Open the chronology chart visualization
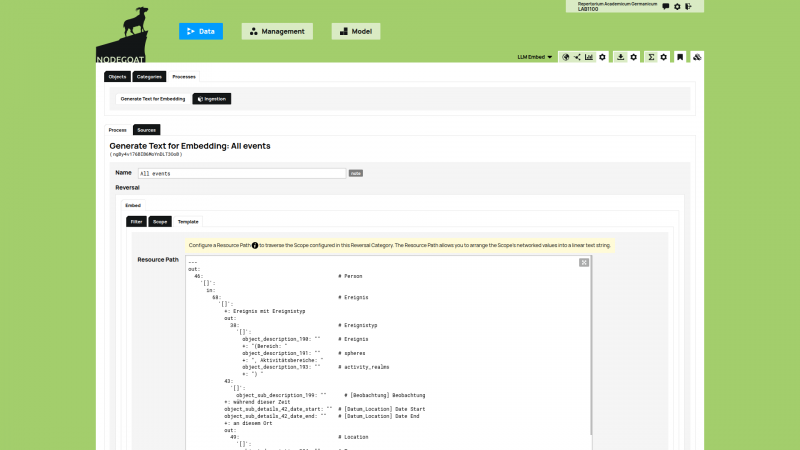The height and width of the screenshot is (450, 800). point(589,57)
